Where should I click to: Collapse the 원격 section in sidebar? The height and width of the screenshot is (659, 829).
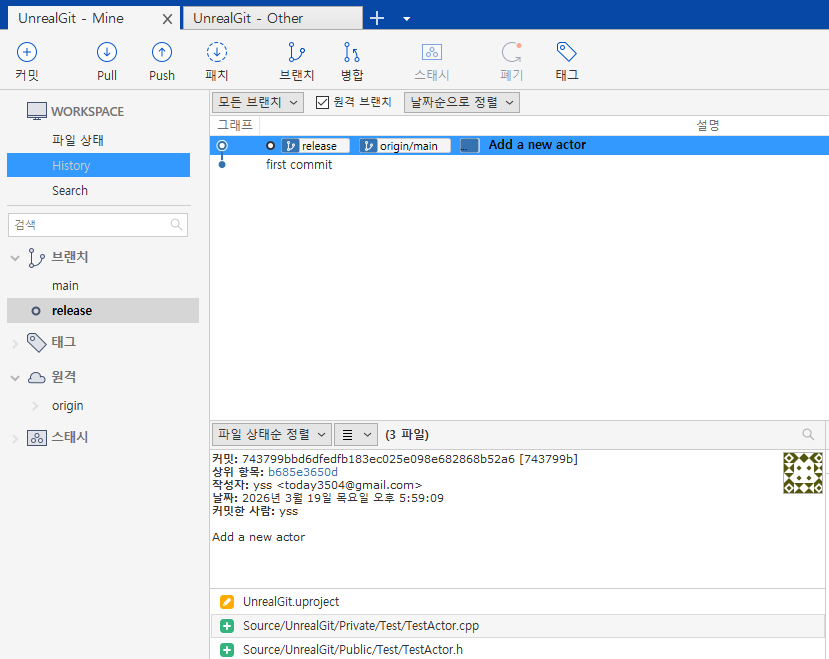[x=15, y=378]
